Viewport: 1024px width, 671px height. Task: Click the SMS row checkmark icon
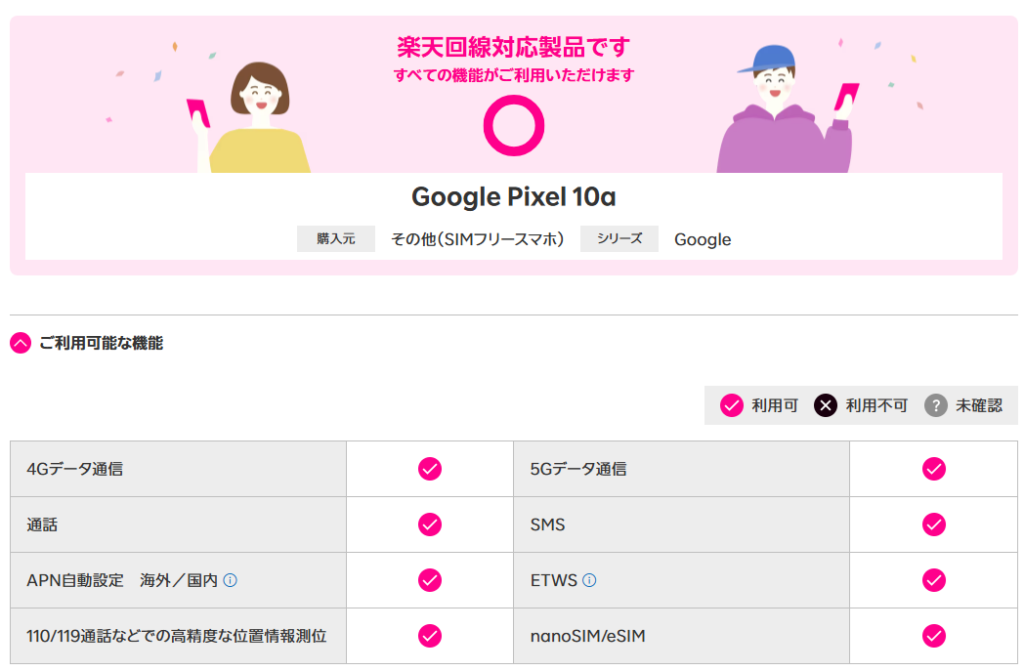tap(934, 524)
